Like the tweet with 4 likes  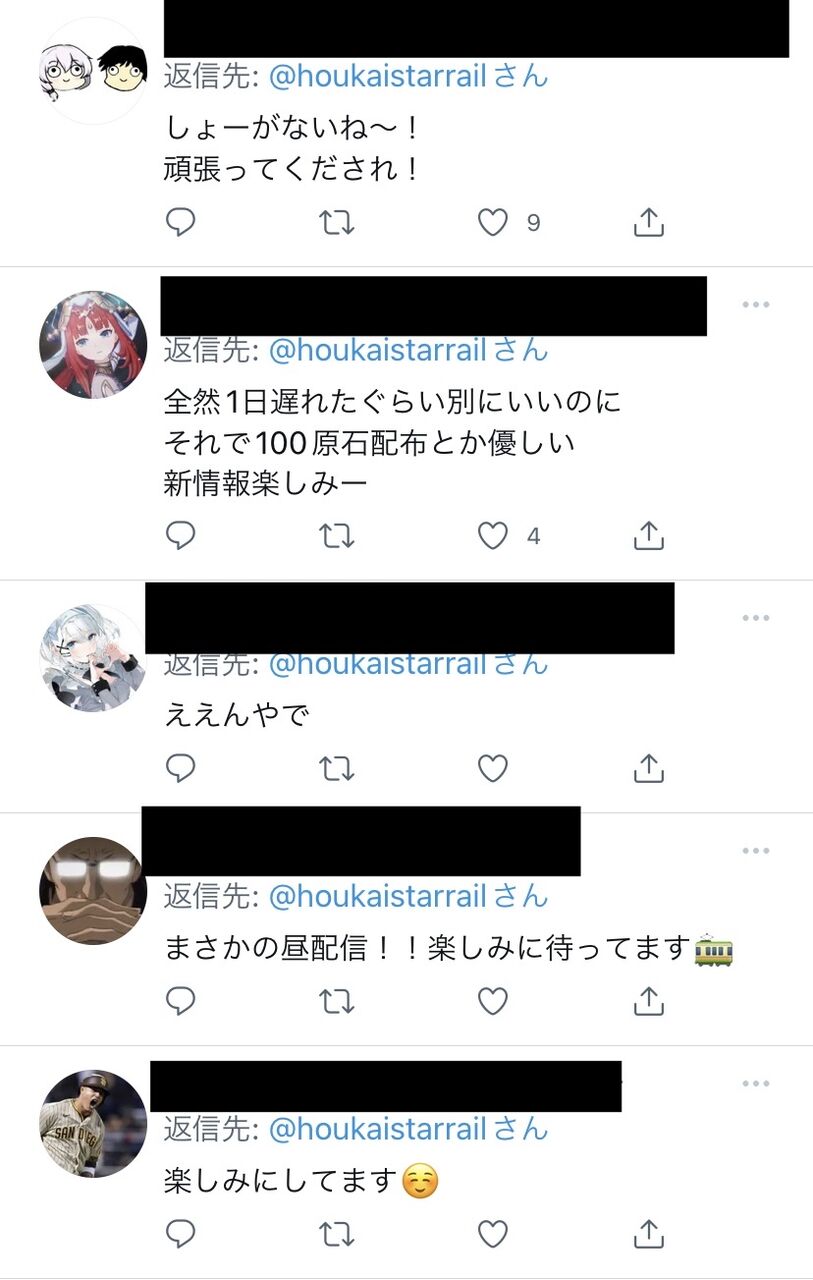pyautogui.click(x=492, y=536)
